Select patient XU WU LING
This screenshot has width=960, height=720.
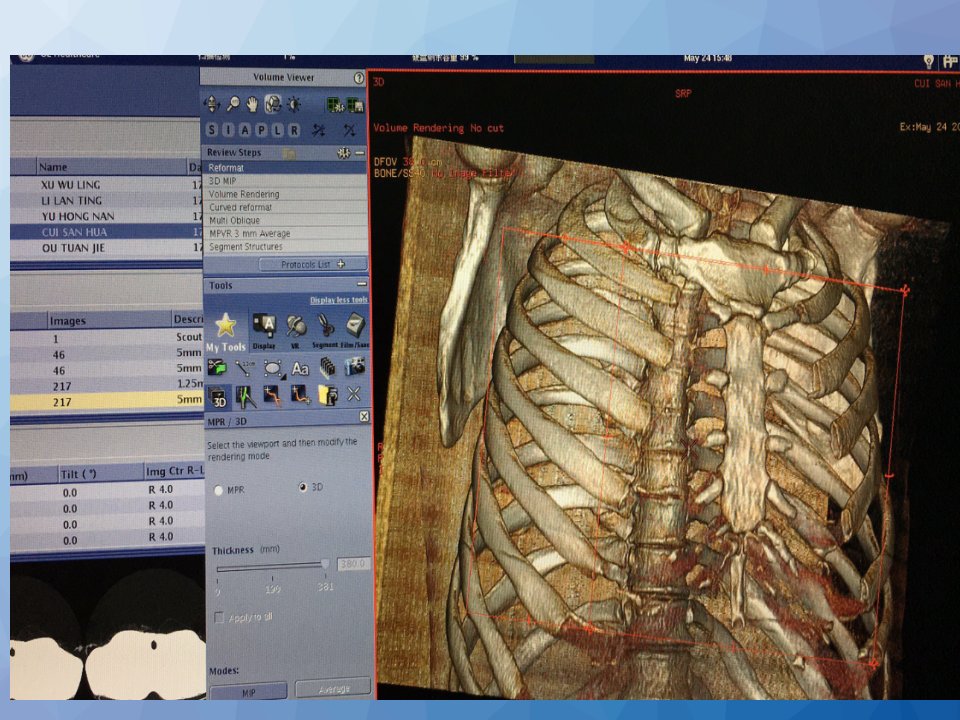point(106,184)
